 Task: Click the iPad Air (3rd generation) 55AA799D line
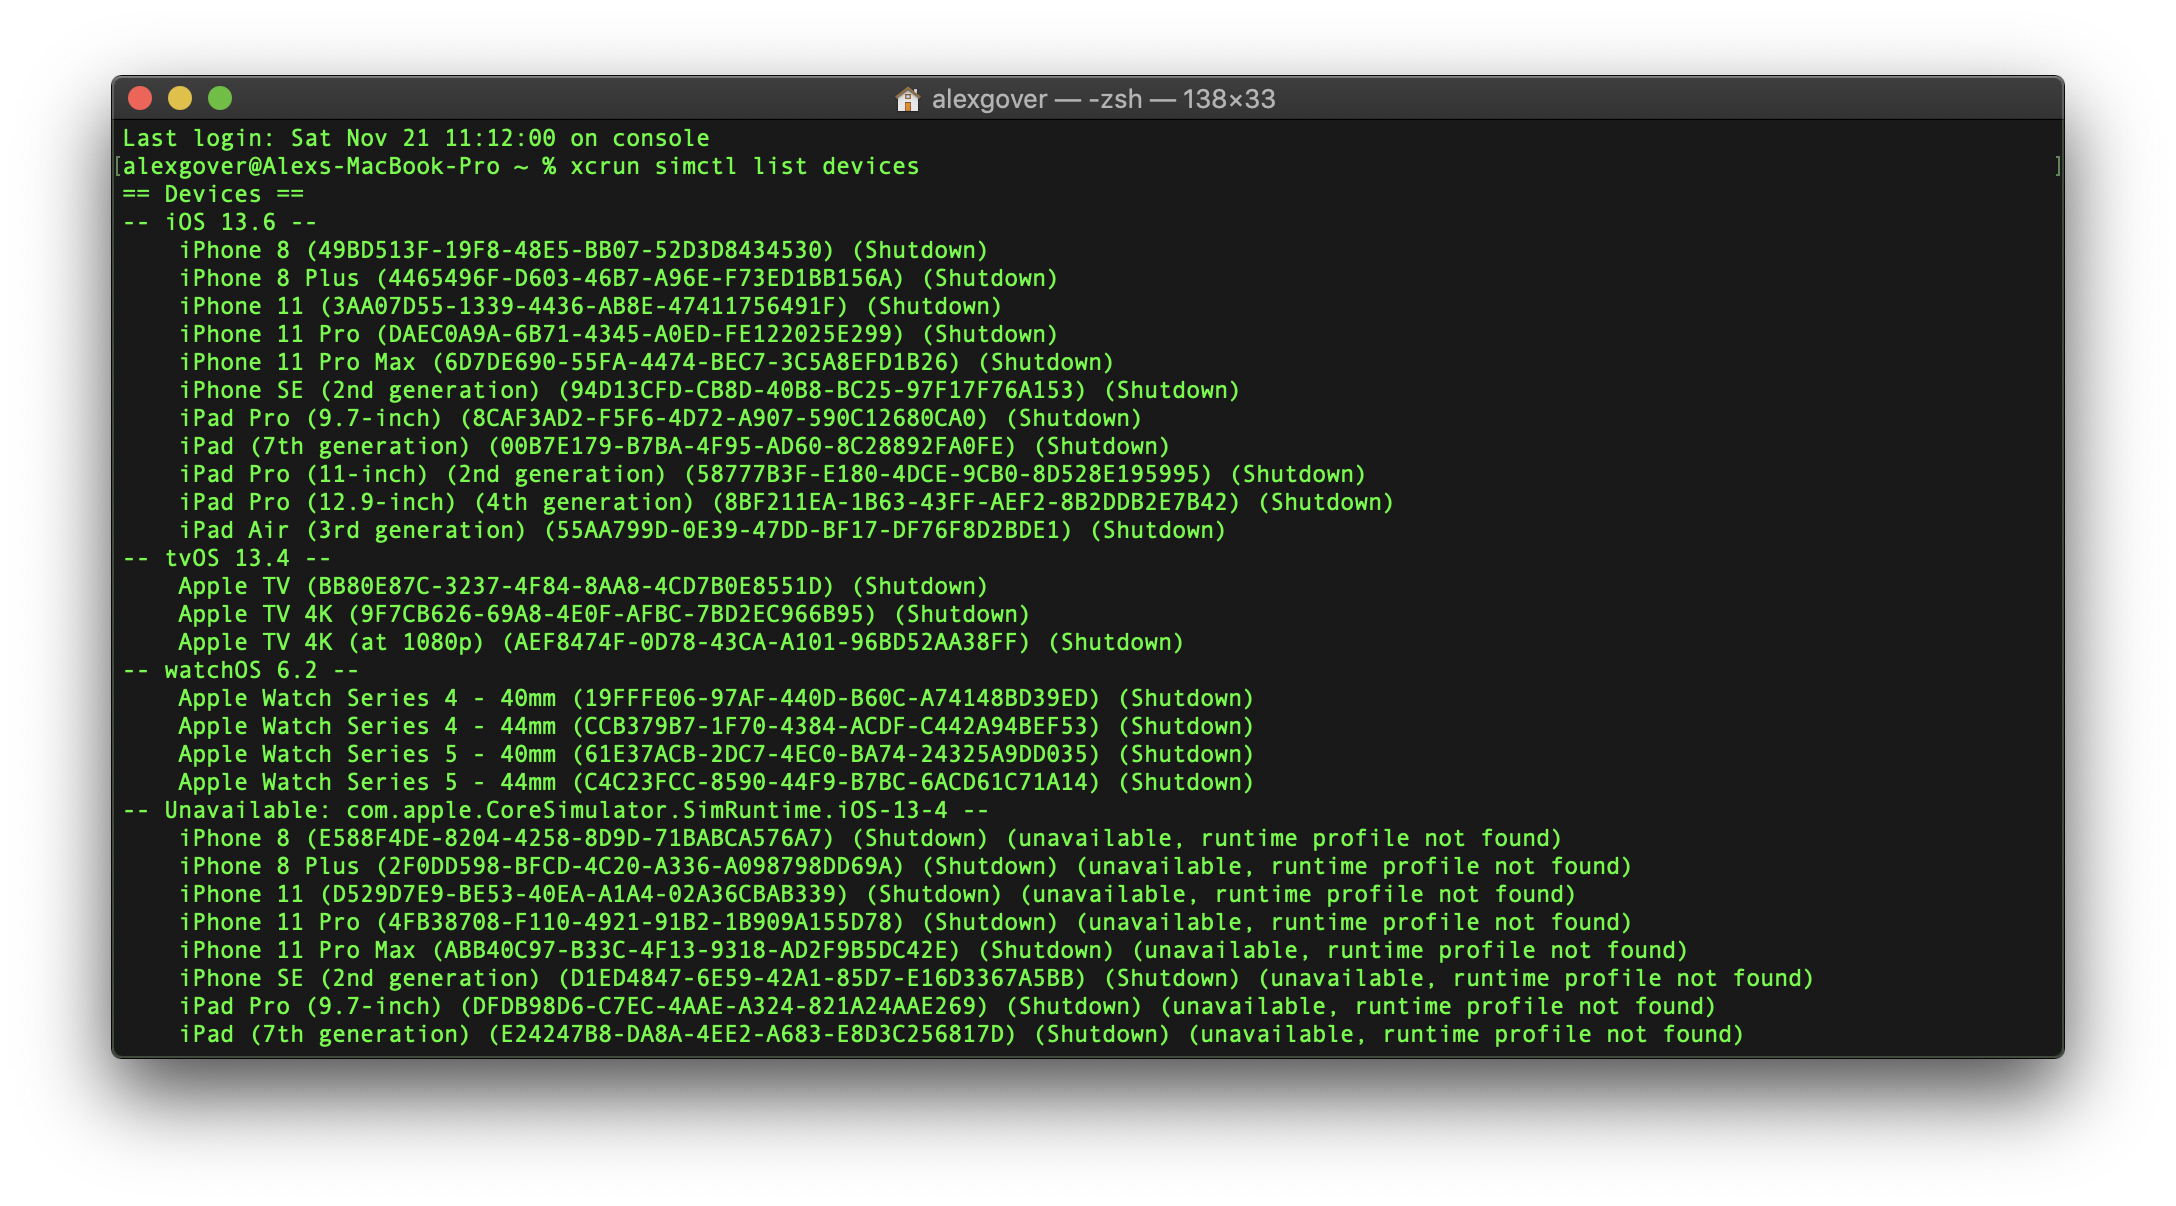point(702,530)
